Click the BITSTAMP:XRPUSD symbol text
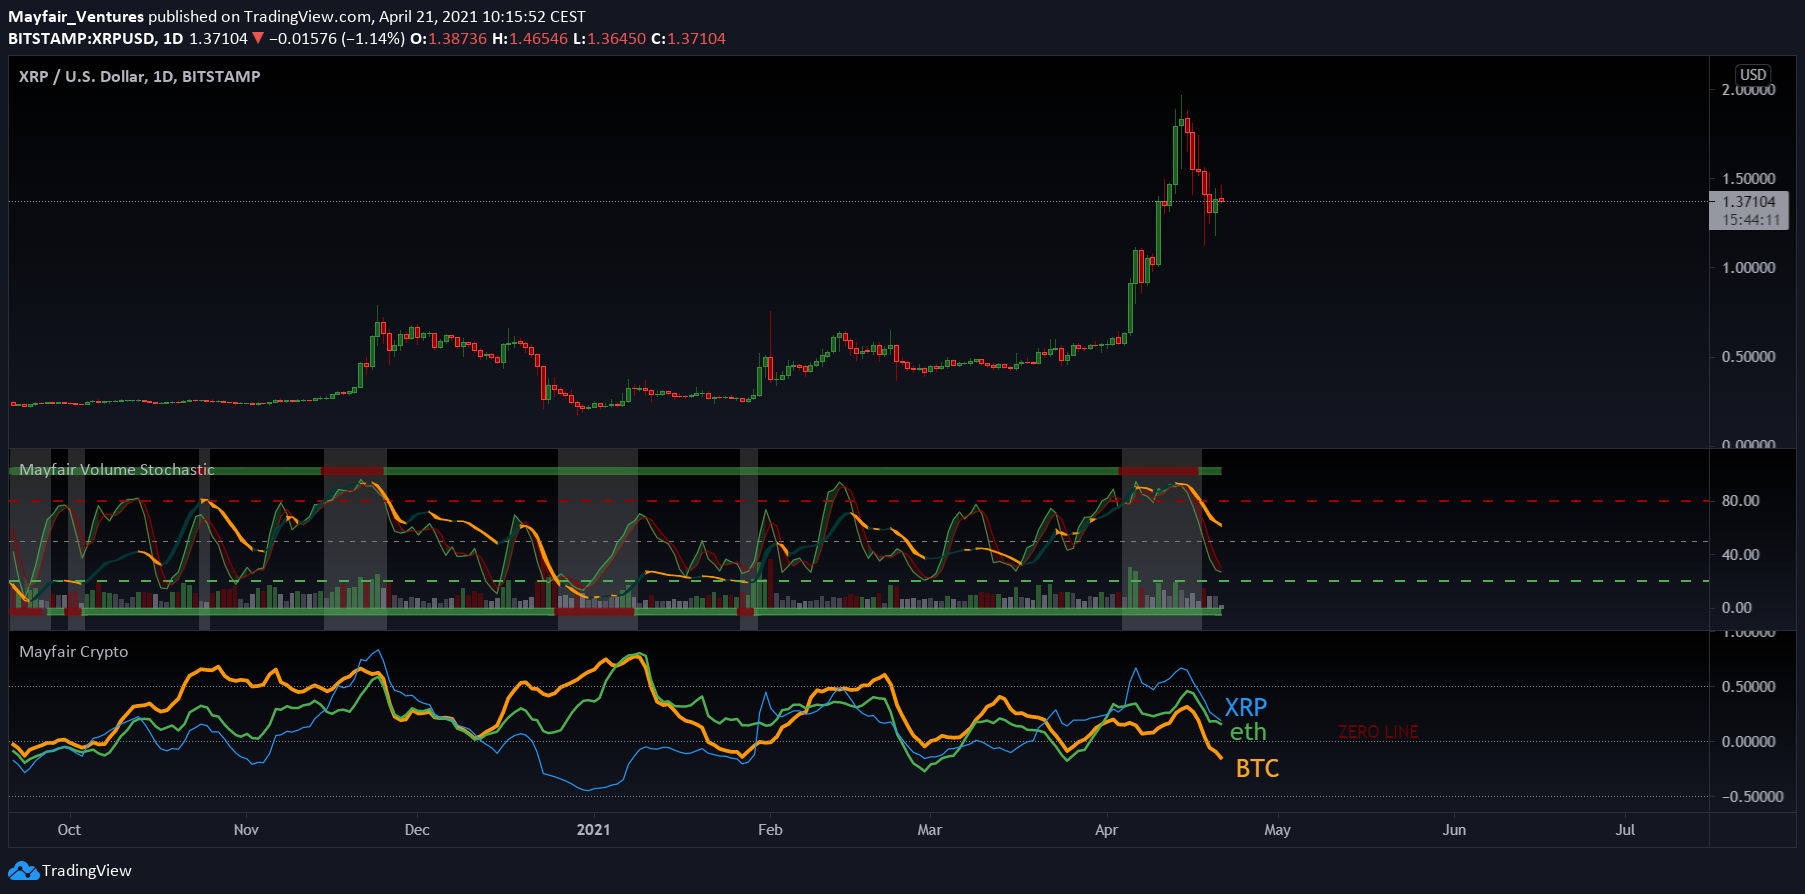 tap(82, 39)
